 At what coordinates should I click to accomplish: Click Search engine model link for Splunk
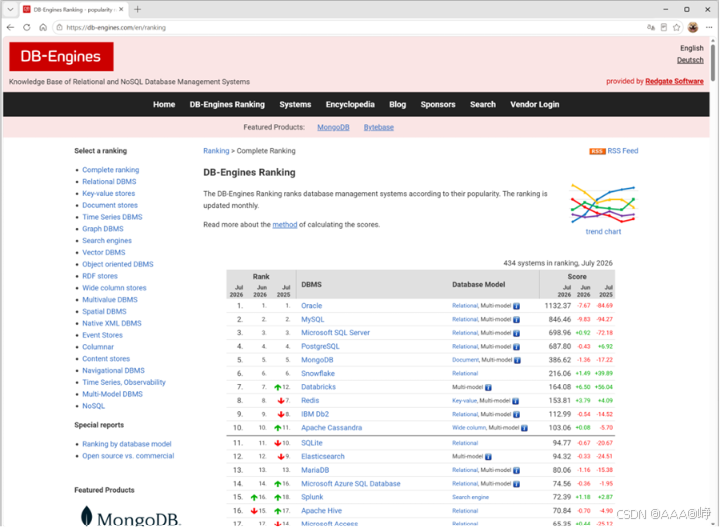[471, 497]
